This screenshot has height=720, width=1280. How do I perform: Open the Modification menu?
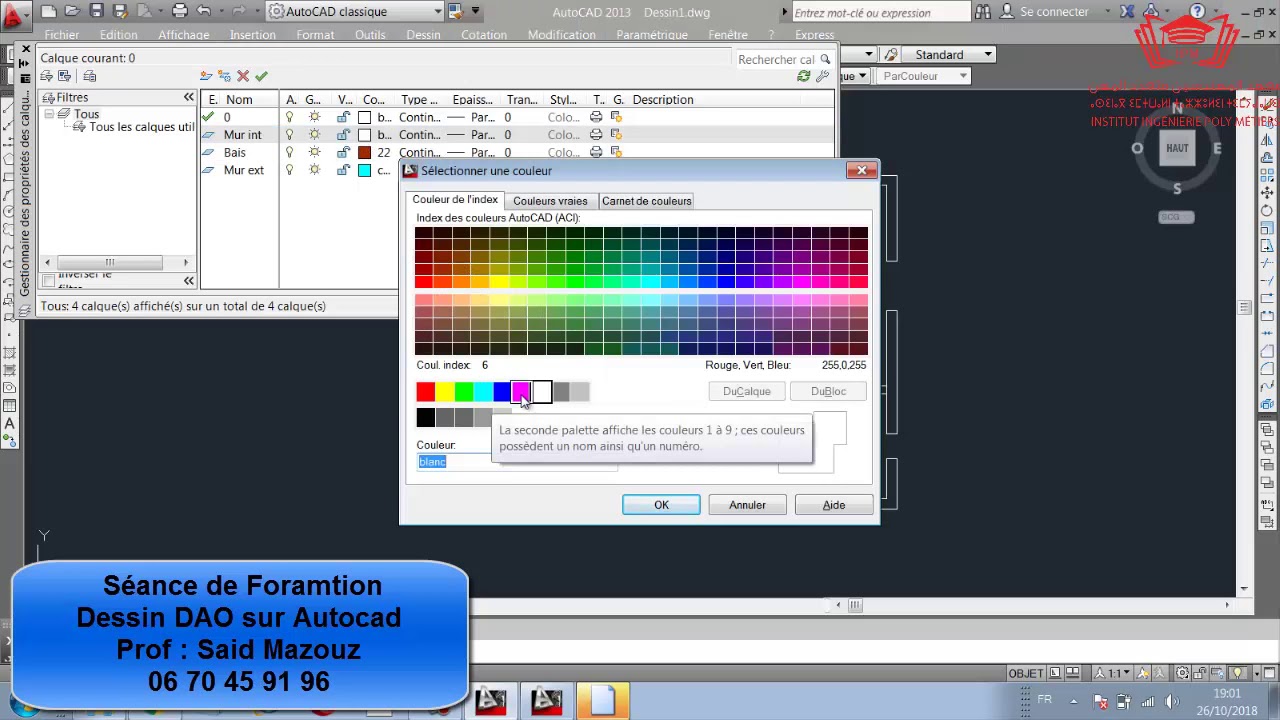[x=561, y=35]
